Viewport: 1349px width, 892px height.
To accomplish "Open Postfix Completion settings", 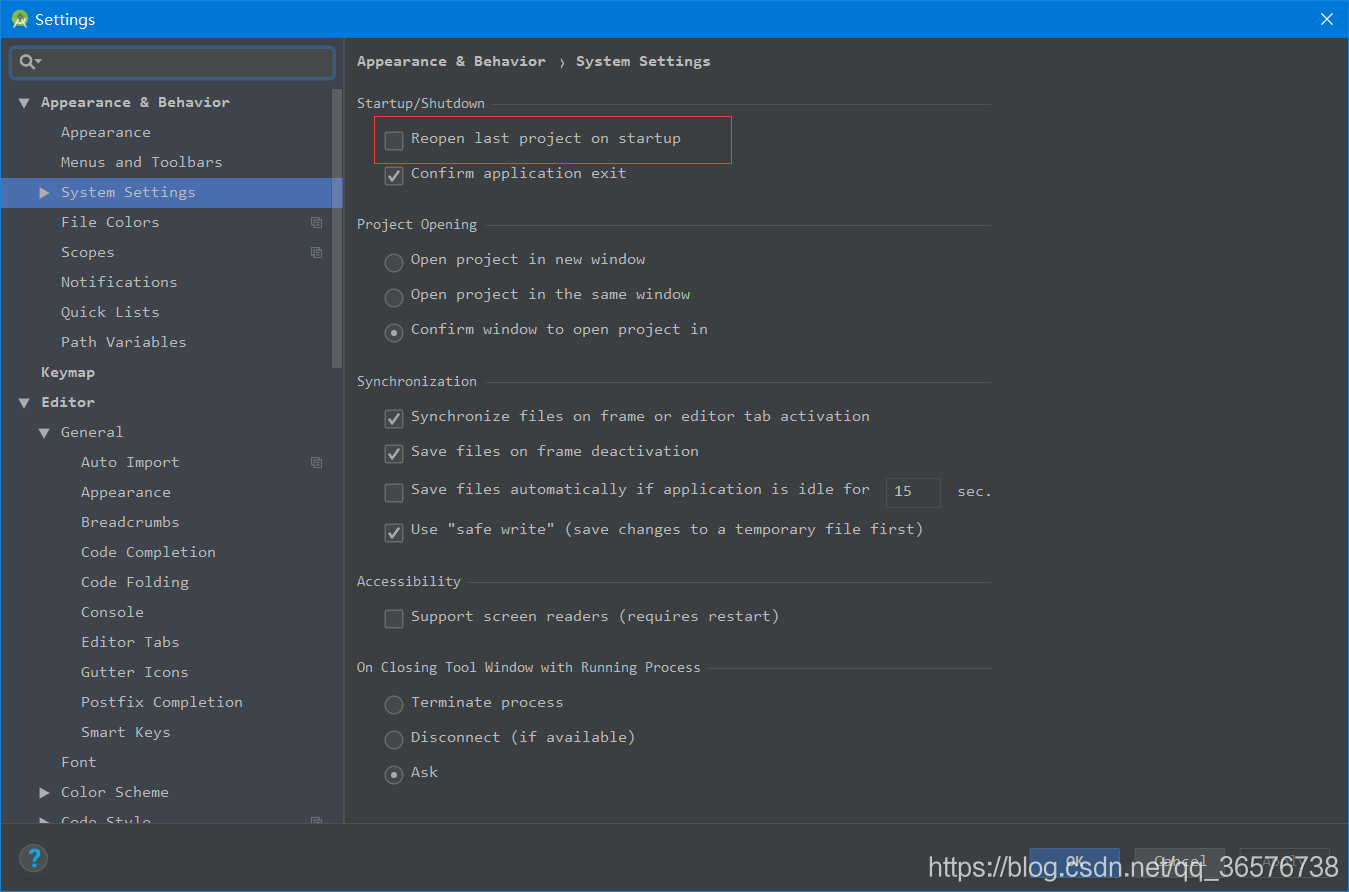I will (x=162, y=702).
